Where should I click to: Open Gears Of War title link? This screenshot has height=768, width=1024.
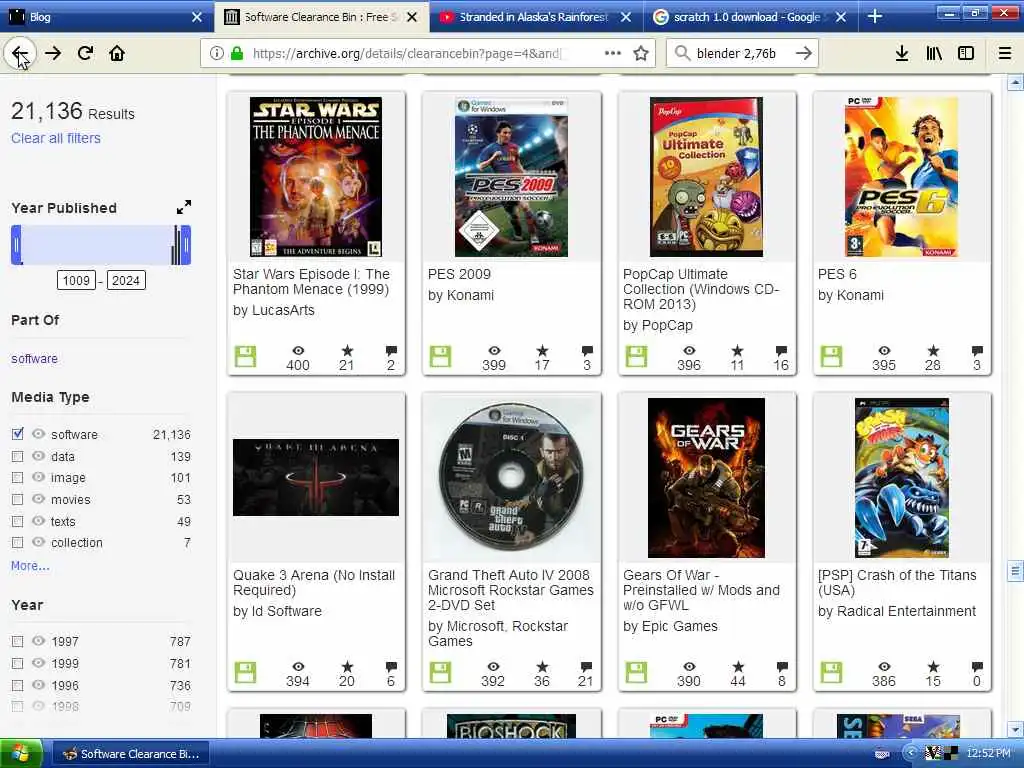click(x=701, y=590)
